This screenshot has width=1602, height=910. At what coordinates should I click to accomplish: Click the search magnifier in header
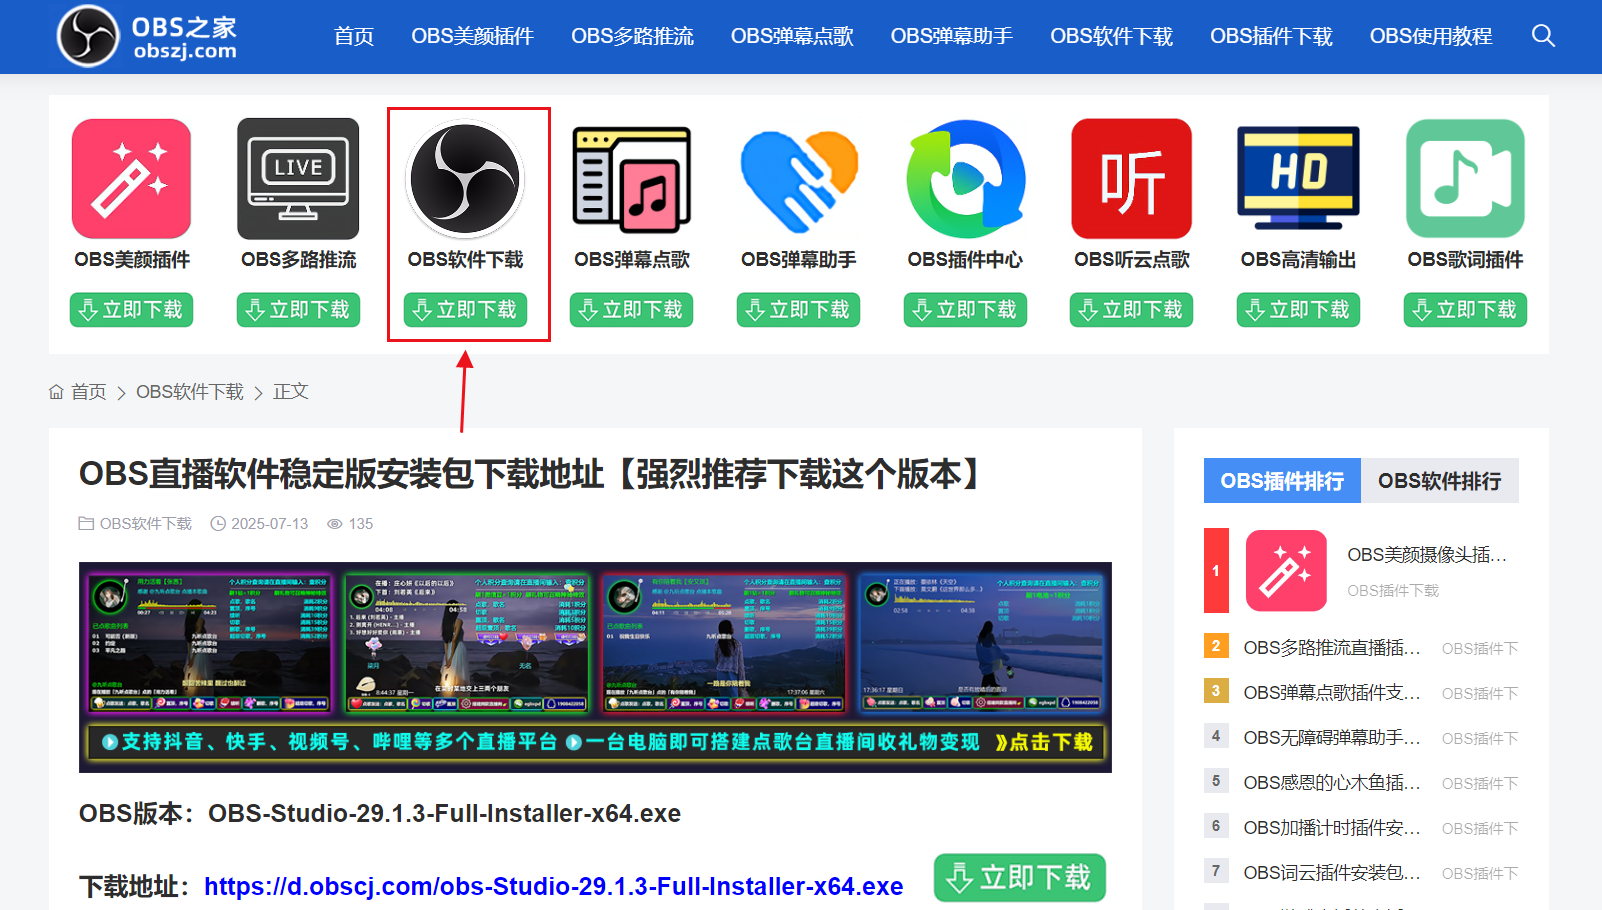click(1543, 36)
